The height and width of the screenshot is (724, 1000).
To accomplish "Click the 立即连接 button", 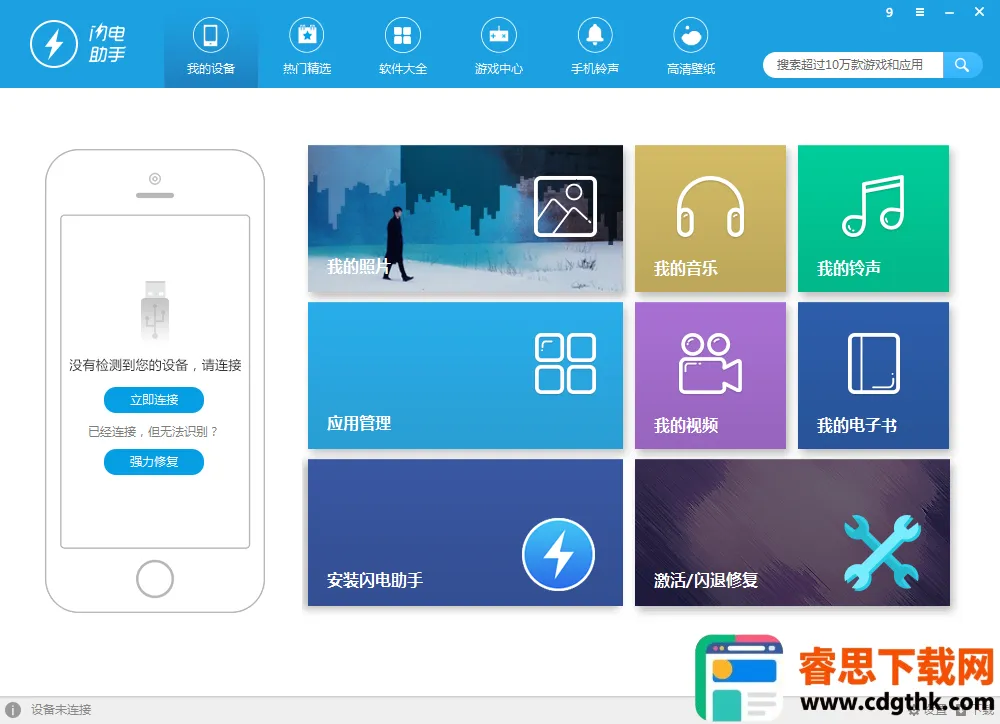I will coord(154,400).
